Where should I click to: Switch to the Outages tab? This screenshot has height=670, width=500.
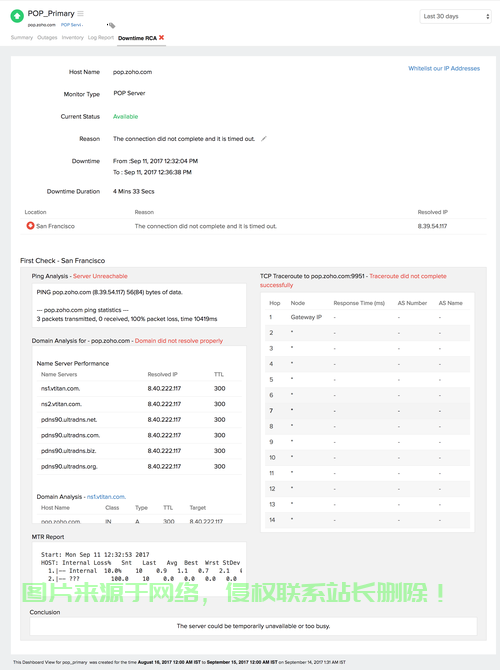47,38
